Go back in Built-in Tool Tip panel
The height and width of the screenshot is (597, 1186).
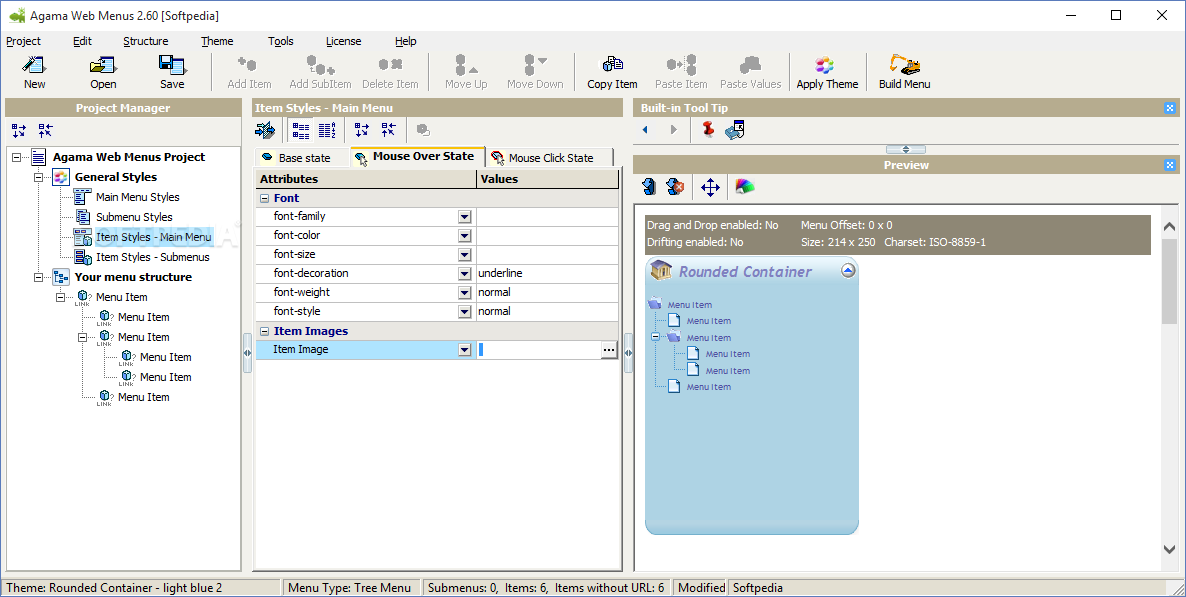click(x=645, y=130)
